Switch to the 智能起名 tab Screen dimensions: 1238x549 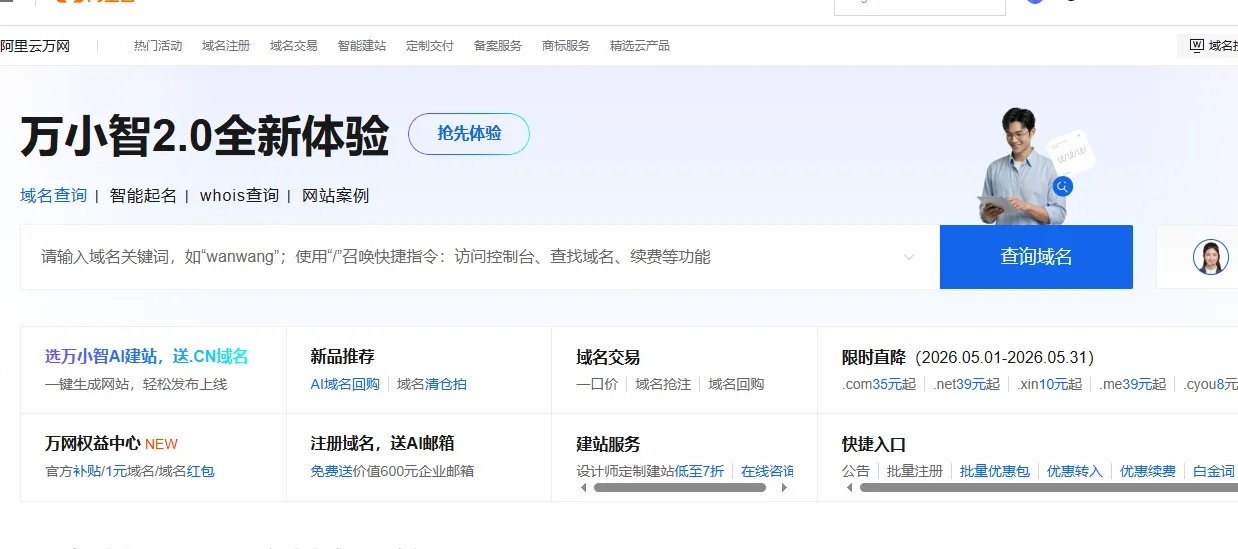tap(143, 195)
